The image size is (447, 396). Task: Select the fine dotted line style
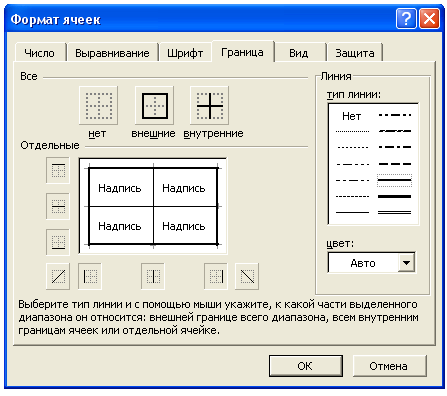pos(352,131)
